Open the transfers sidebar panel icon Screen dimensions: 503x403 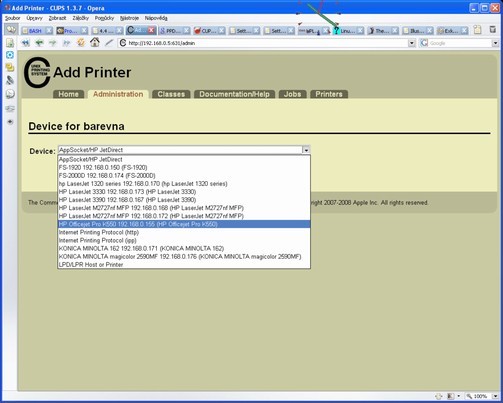[x=10, y=109]
